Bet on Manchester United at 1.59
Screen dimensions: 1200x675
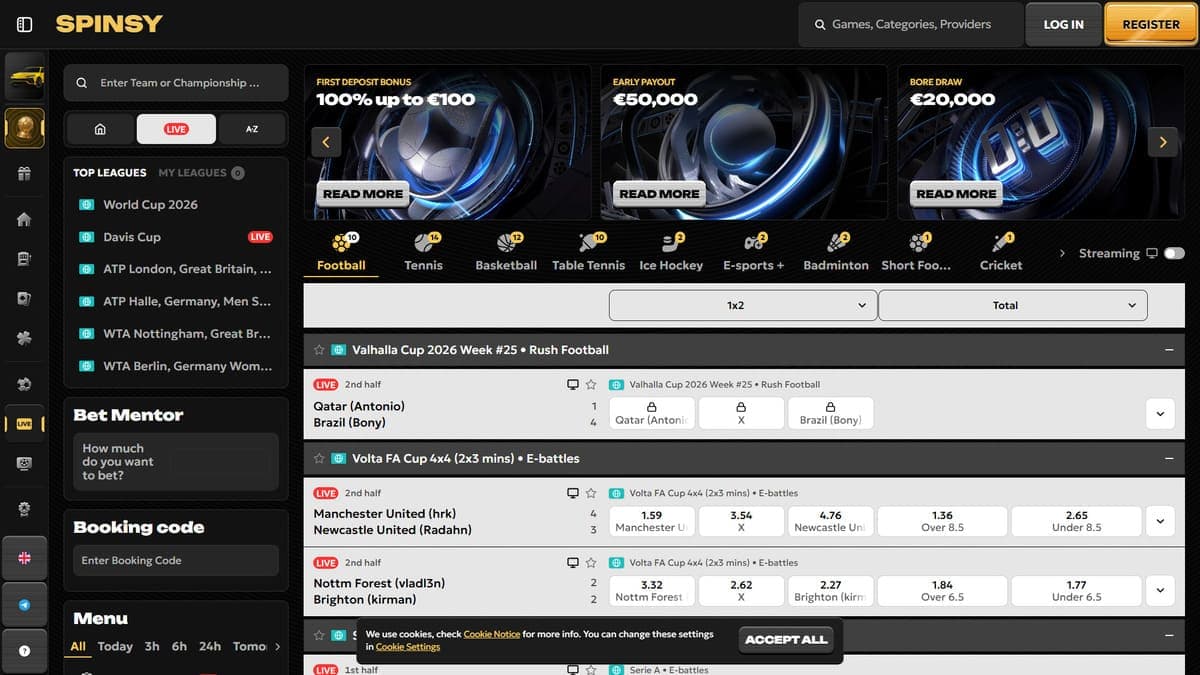pyautogui.click(x=651, y=521)
